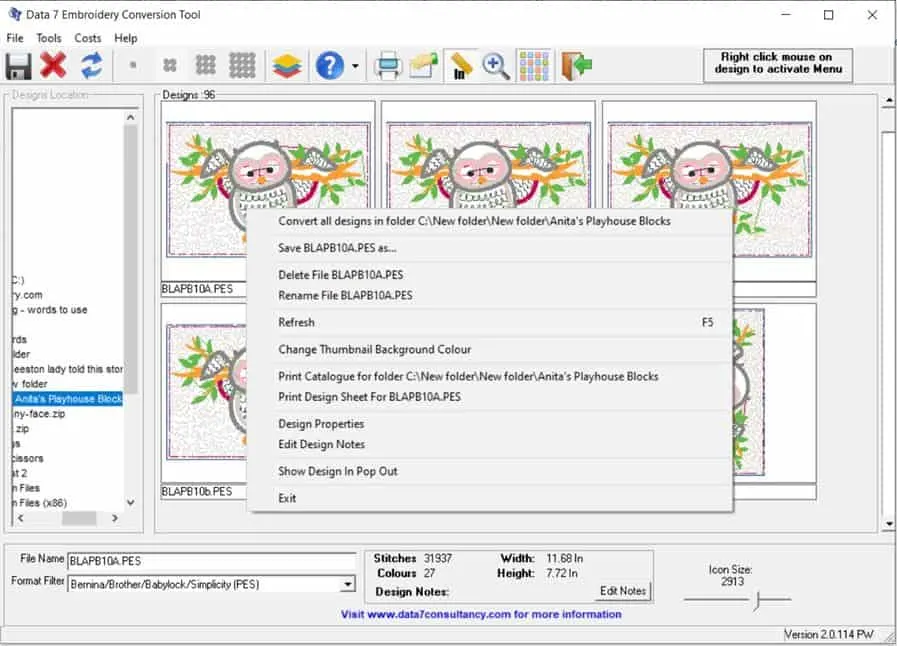Click the door exit icon in toolbar

[x=576, y=65]
